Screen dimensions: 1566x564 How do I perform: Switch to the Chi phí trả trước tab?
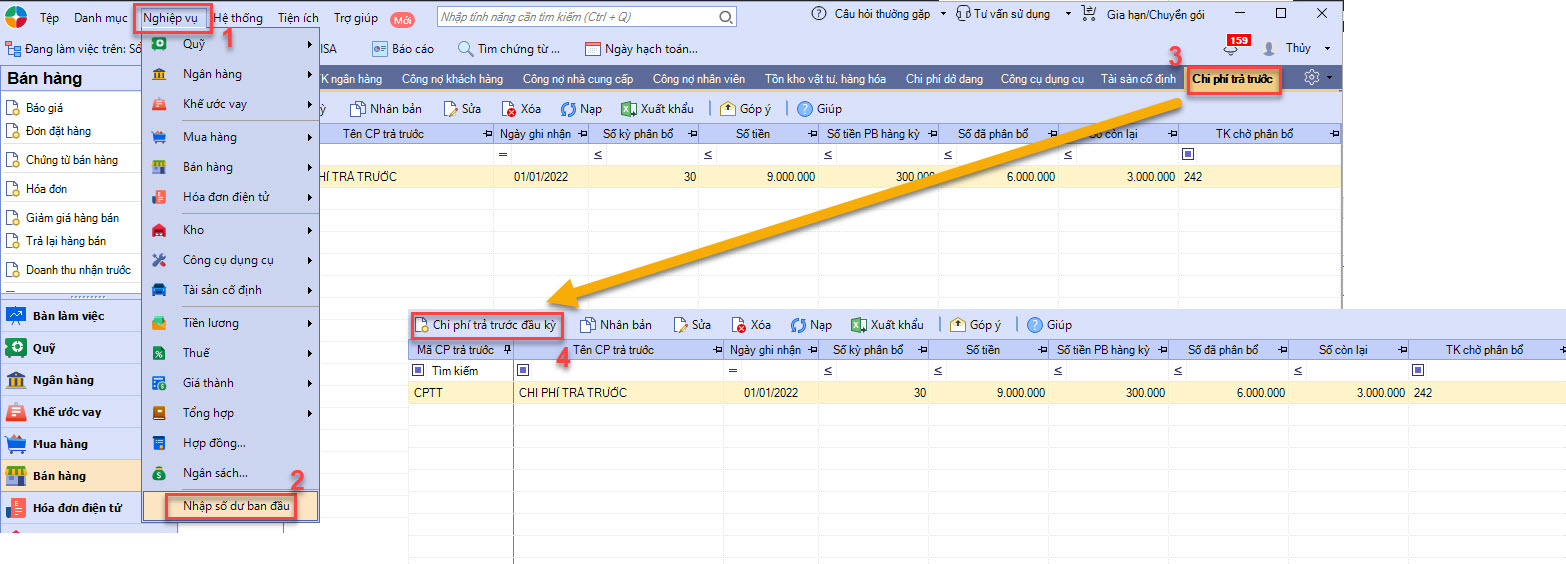pyautogui.click(x=1232, y=78)
